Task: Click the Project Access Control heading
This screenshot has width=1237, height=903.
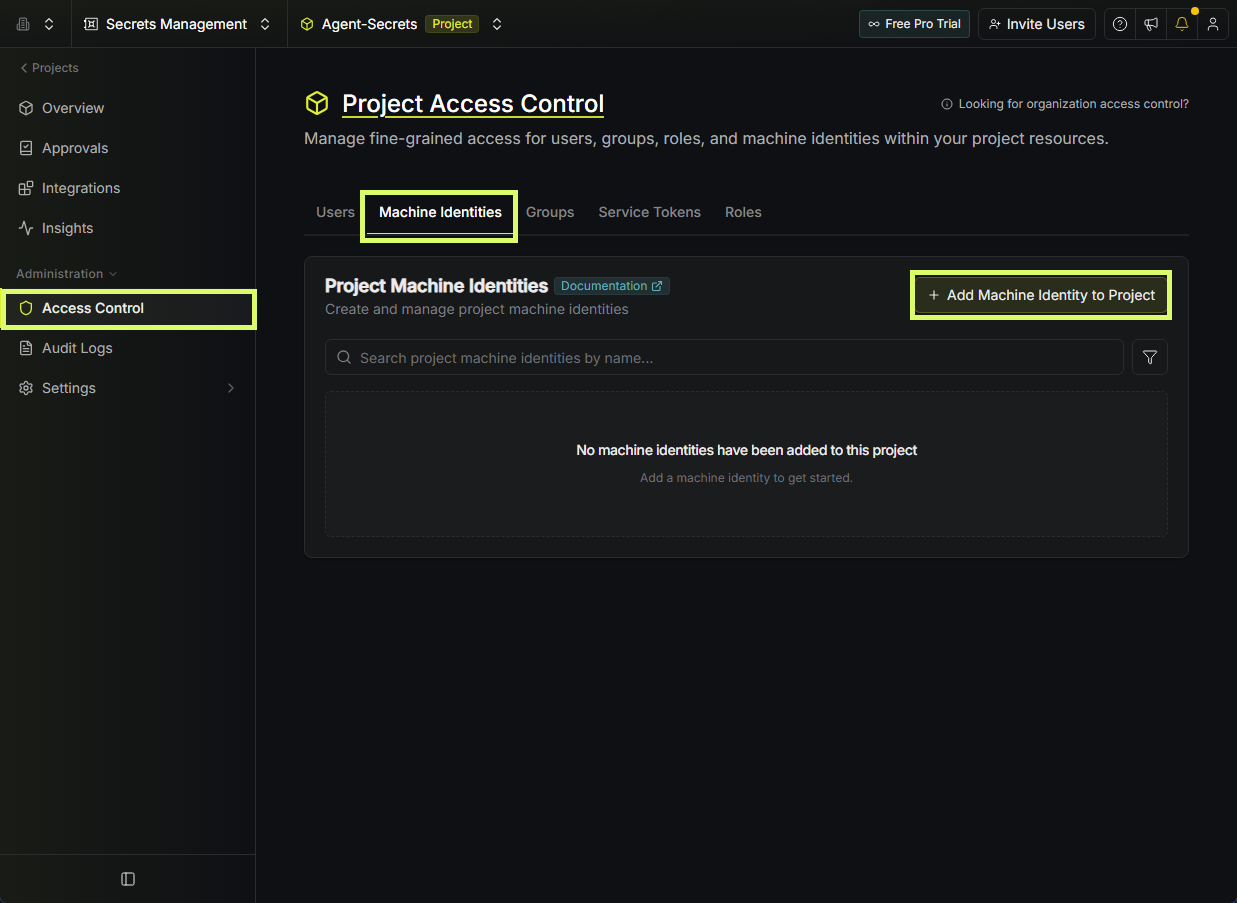Action: (x=473, y=104)
